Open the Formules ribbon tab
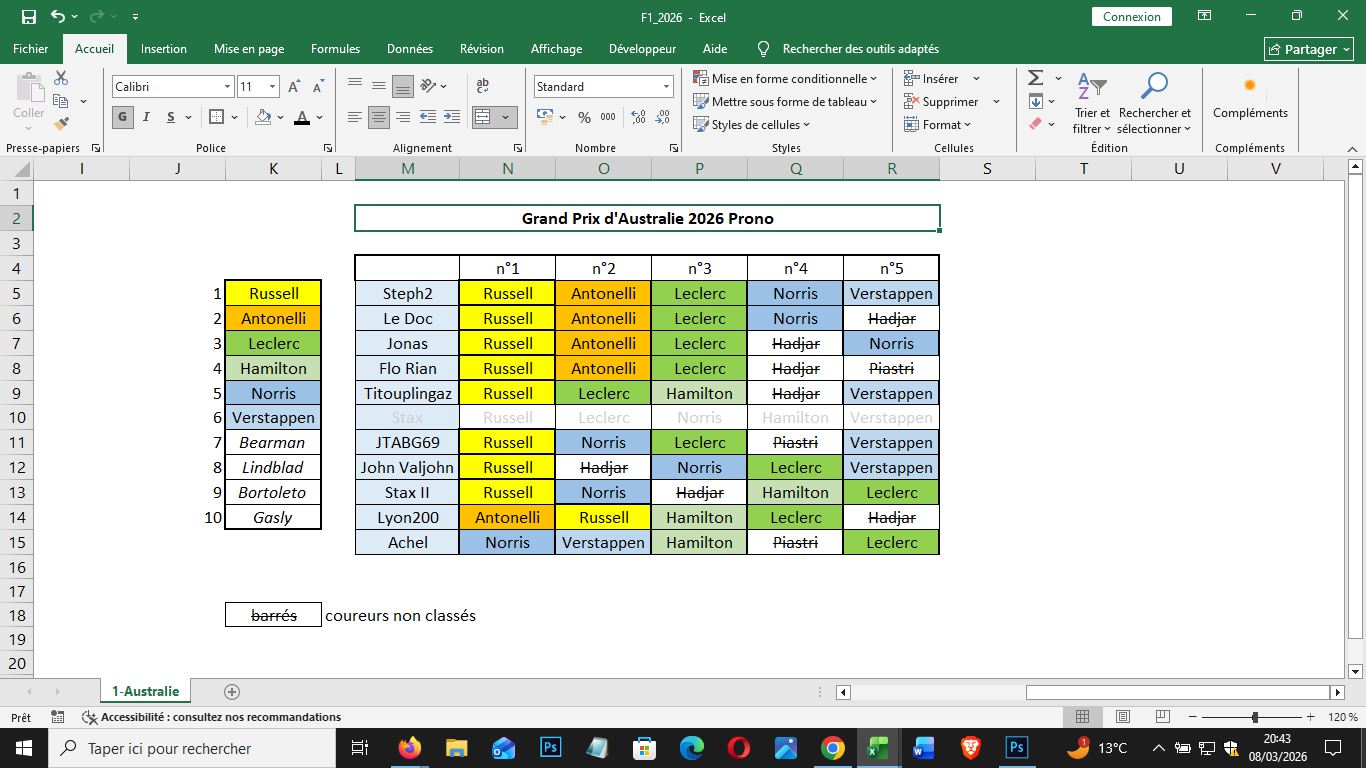Screen dimensions: 1366x768 335,49
